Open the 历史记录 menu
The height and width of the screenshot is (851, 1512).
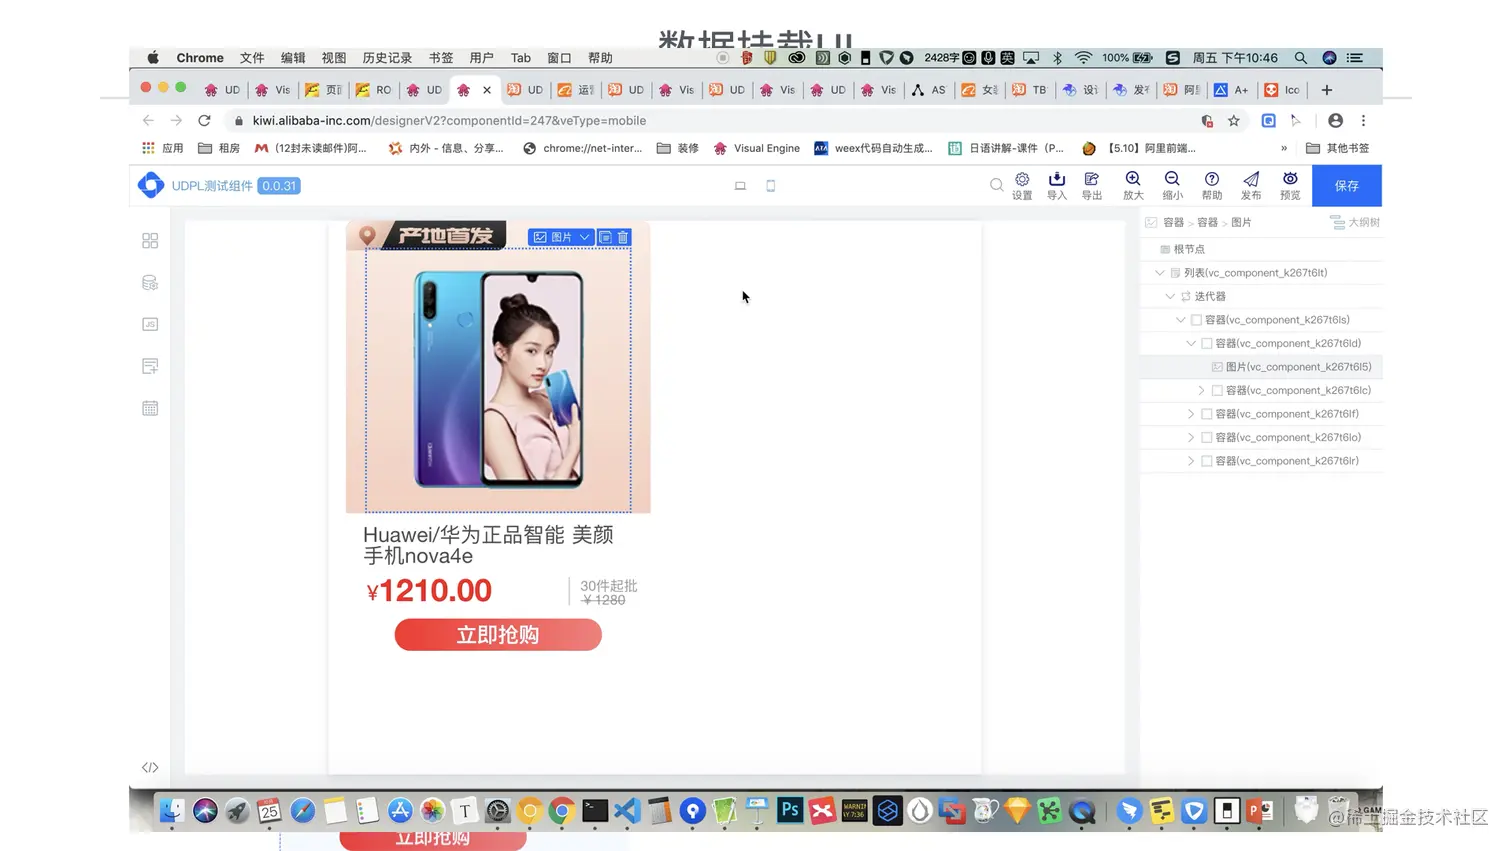[x=387, y=58]
